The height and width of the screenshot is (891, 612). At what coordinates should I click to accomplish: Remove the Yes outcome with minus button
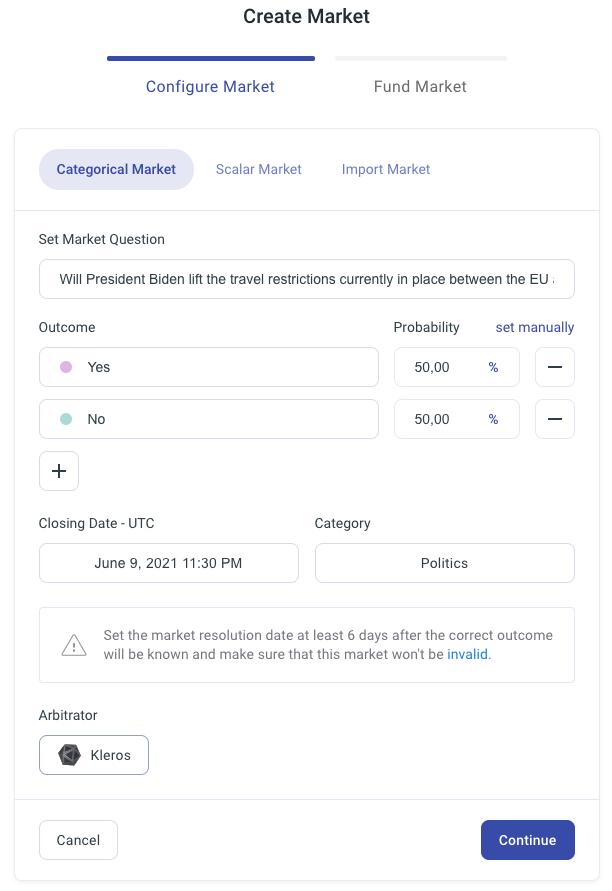click(x=554, y=367)
